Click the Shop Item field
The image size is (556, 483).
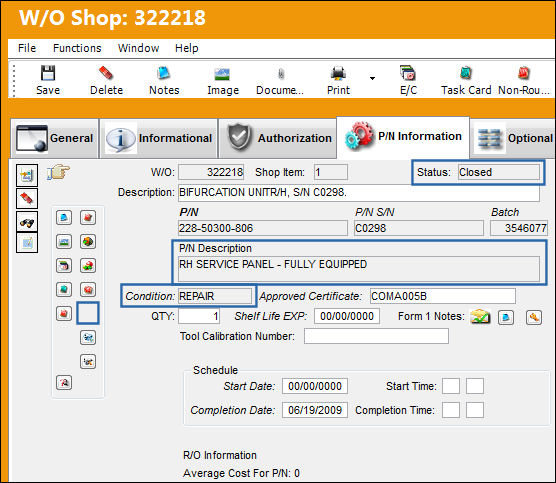pyautogui.click(x=330, y=172)
